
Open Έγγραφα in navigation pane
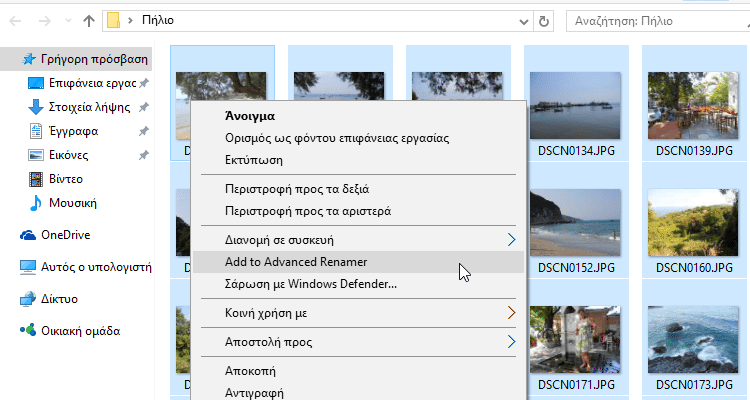pyautogui.click(x=74, y=131)
